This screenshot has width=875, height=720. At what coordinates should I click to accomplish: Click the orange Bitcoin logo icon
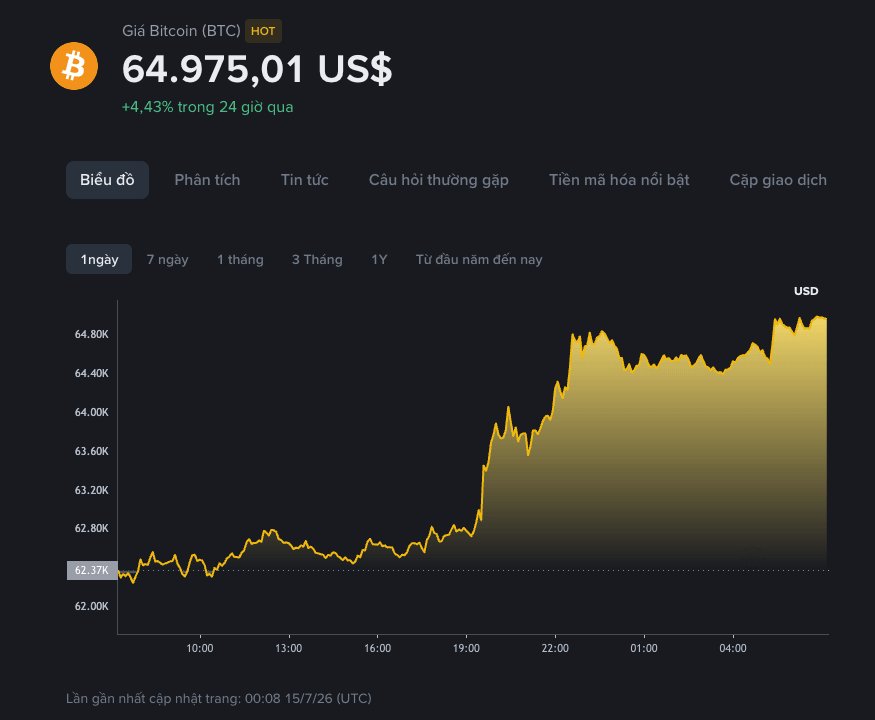point(74,66)
